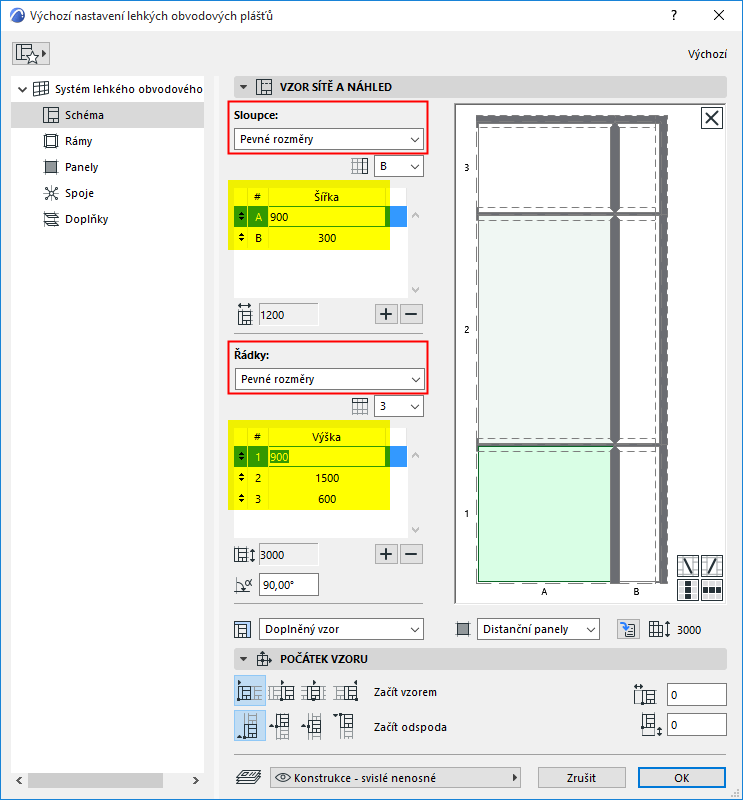
Task: Select the second horizontal pattern origin icon
Action: 282,691
